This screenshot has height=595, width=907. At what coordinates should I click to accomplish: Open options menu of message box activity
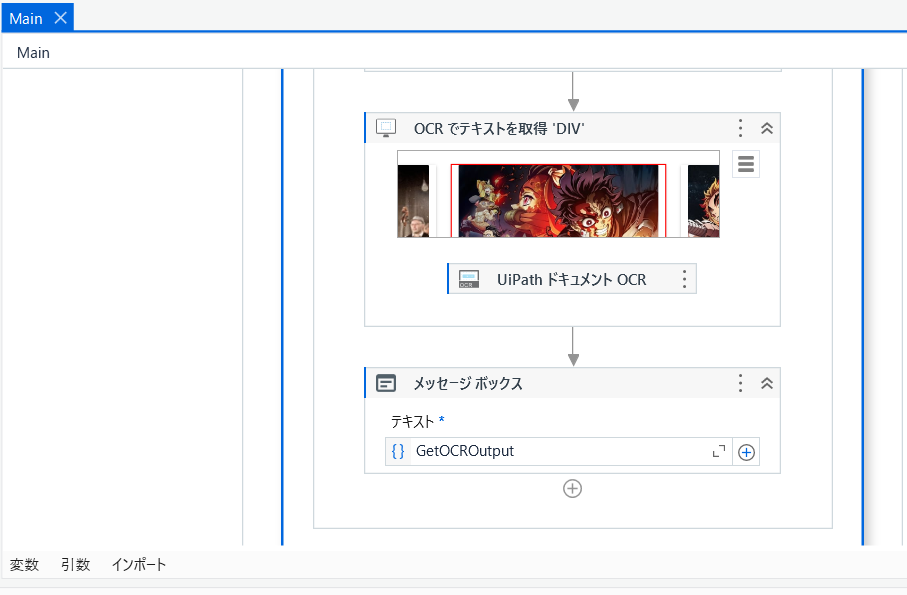pyautogui.click(x=740, y=383)
